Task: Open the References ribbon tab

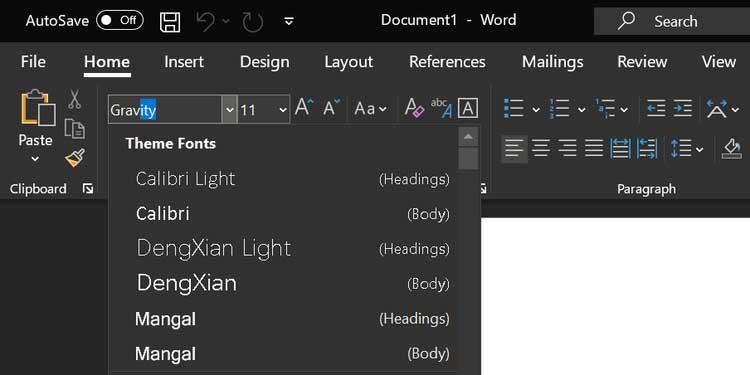Action: coord(447,62)
